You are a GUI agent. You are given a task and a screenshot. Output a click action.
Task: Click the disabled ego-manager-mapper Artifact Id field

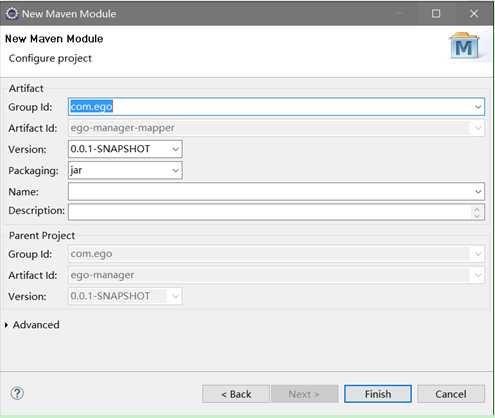click(x=276, y=128)
